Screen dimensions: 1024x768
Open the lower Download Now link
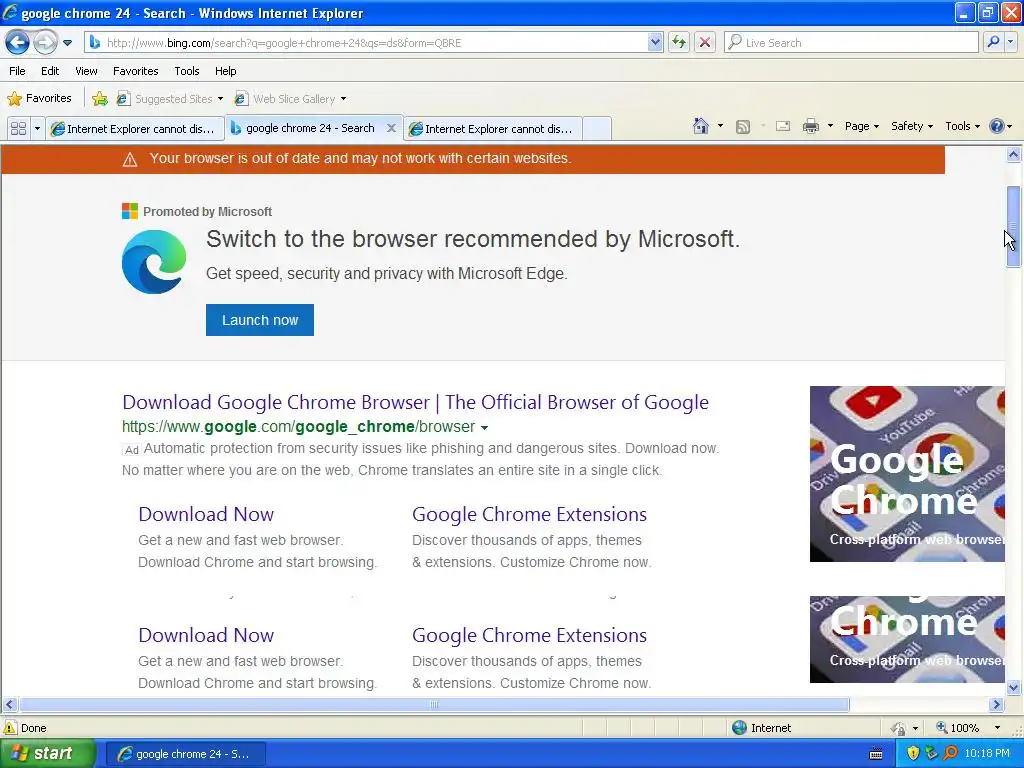pyautogui.click(x=206, y=635)
